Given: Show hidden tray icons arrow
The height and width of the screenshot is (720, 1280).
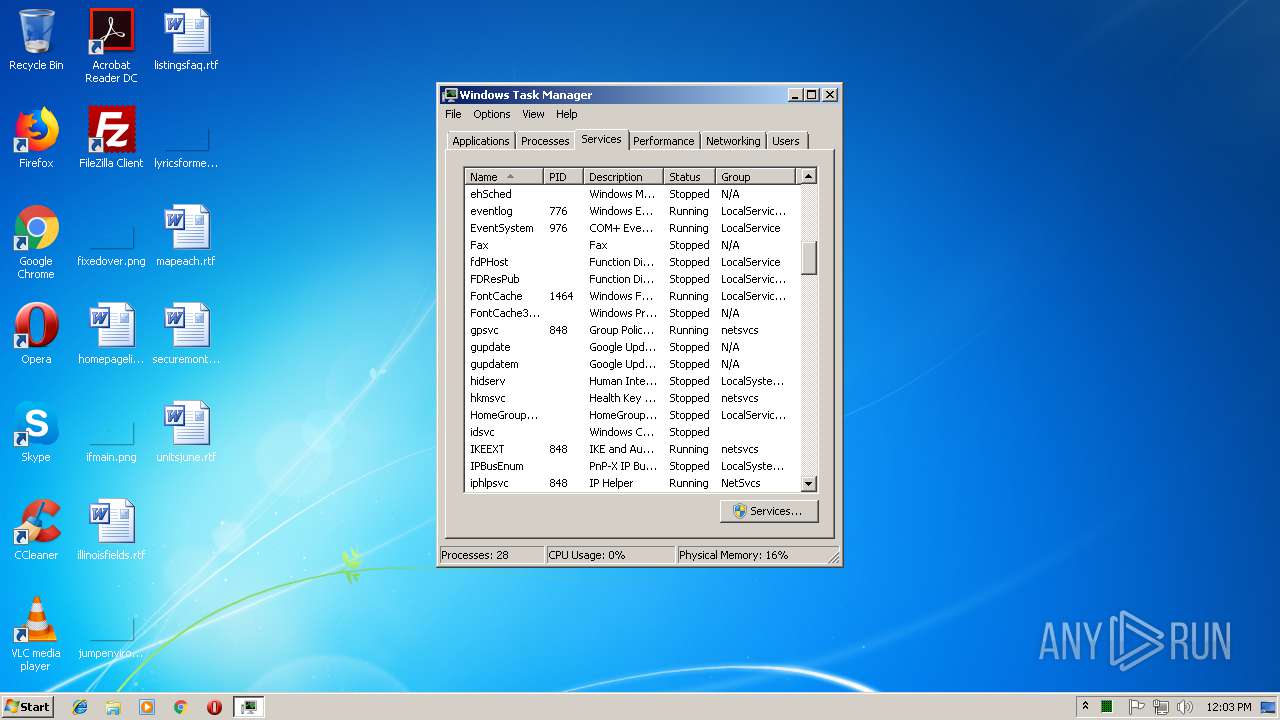Looking at the screenshot, I should [x=1085, y=707].
